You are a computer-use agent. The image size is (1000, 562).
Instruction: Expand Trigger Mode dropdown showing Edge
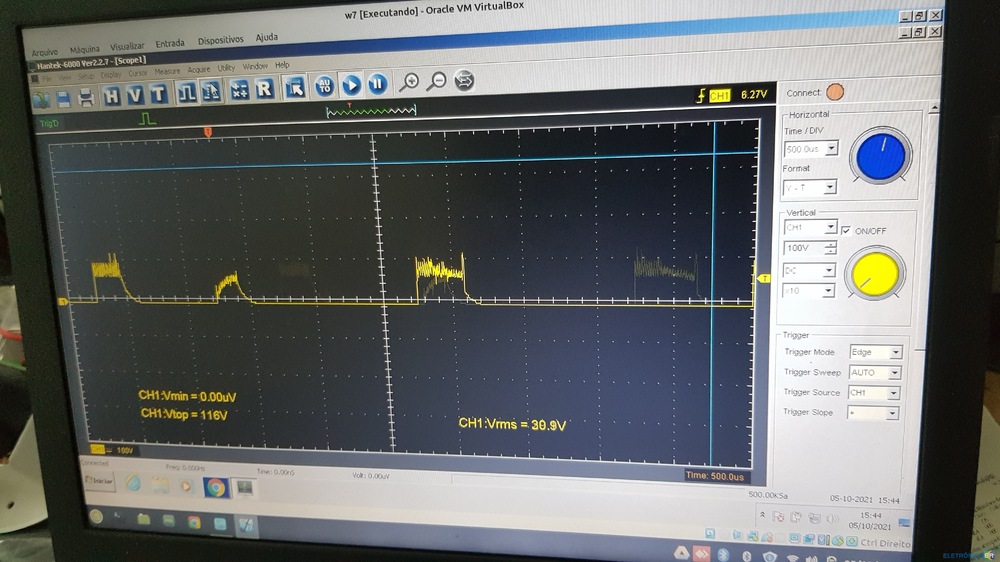[895, 352]
